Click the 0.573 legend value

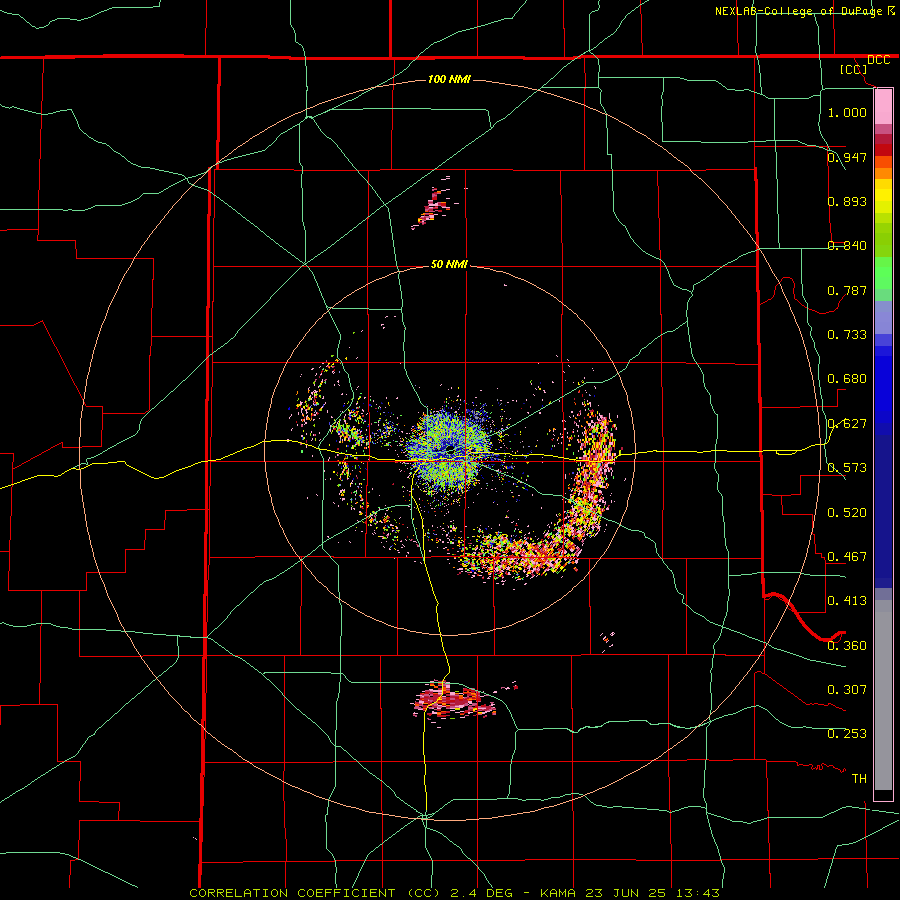point(847,468)
